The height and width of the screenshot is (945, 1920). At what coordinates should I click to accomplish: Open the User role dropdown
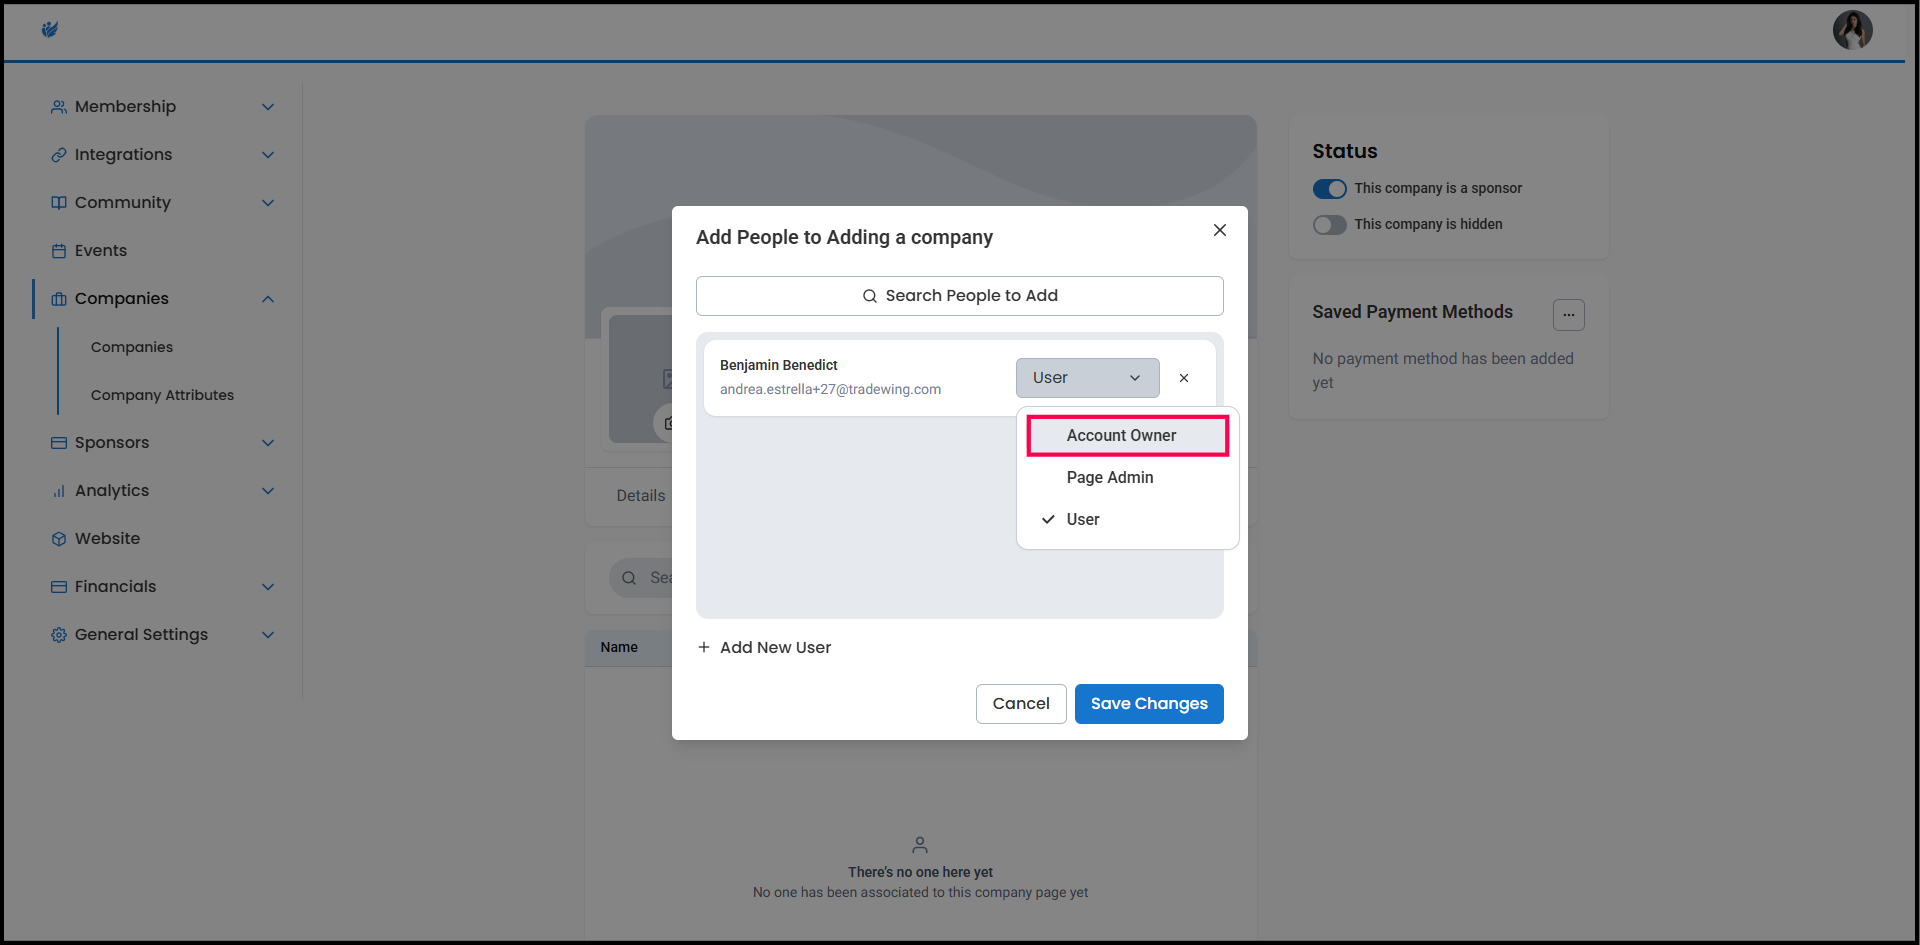point(1087,378)
